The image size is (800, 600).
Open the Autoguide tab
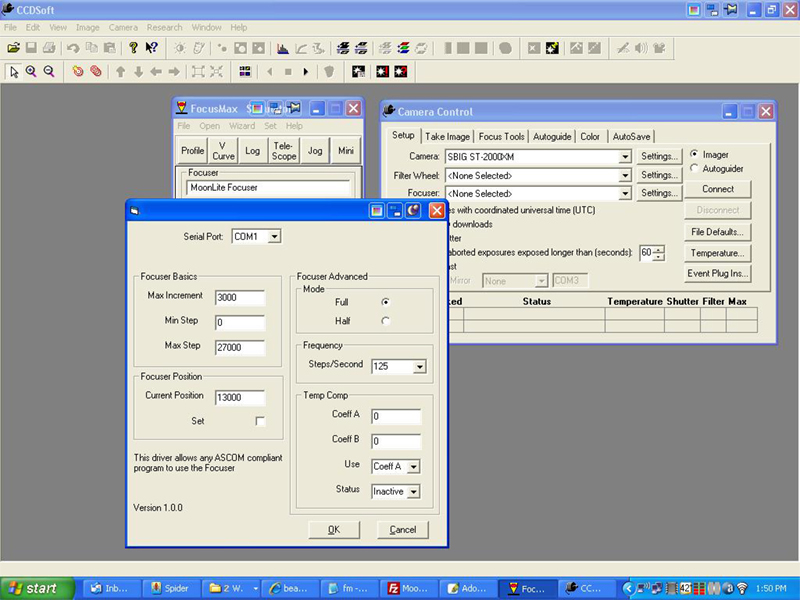click(552, 137)
